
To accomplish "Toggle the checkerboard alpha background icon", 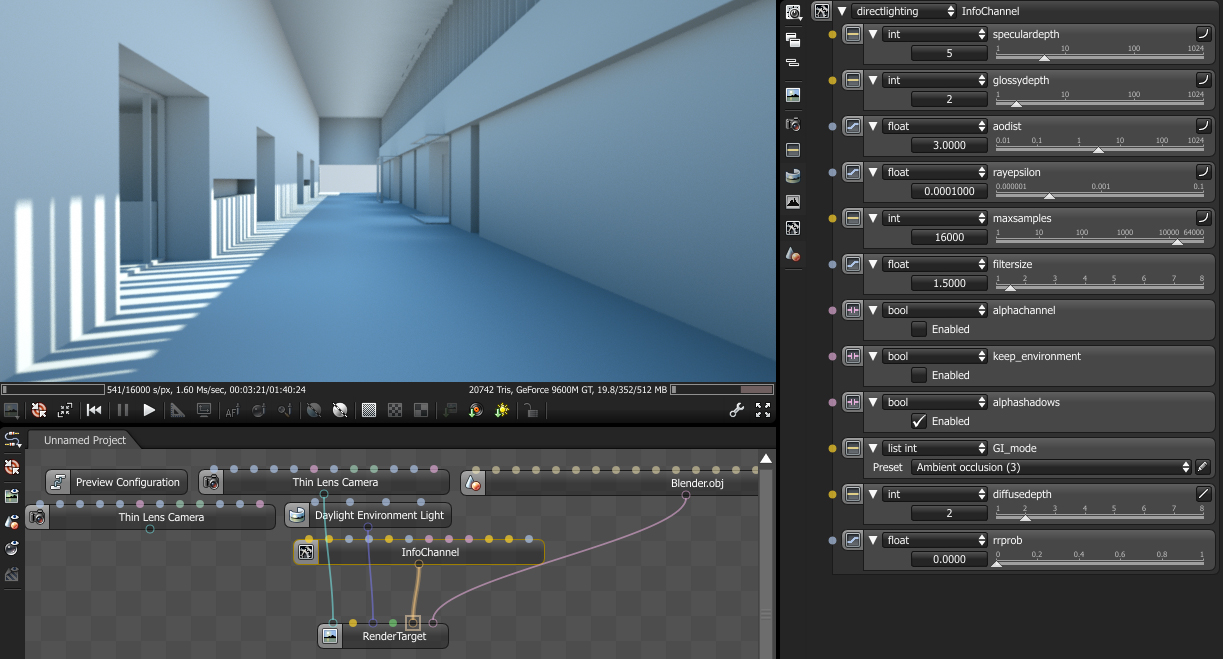I will [x=395, y=410].
